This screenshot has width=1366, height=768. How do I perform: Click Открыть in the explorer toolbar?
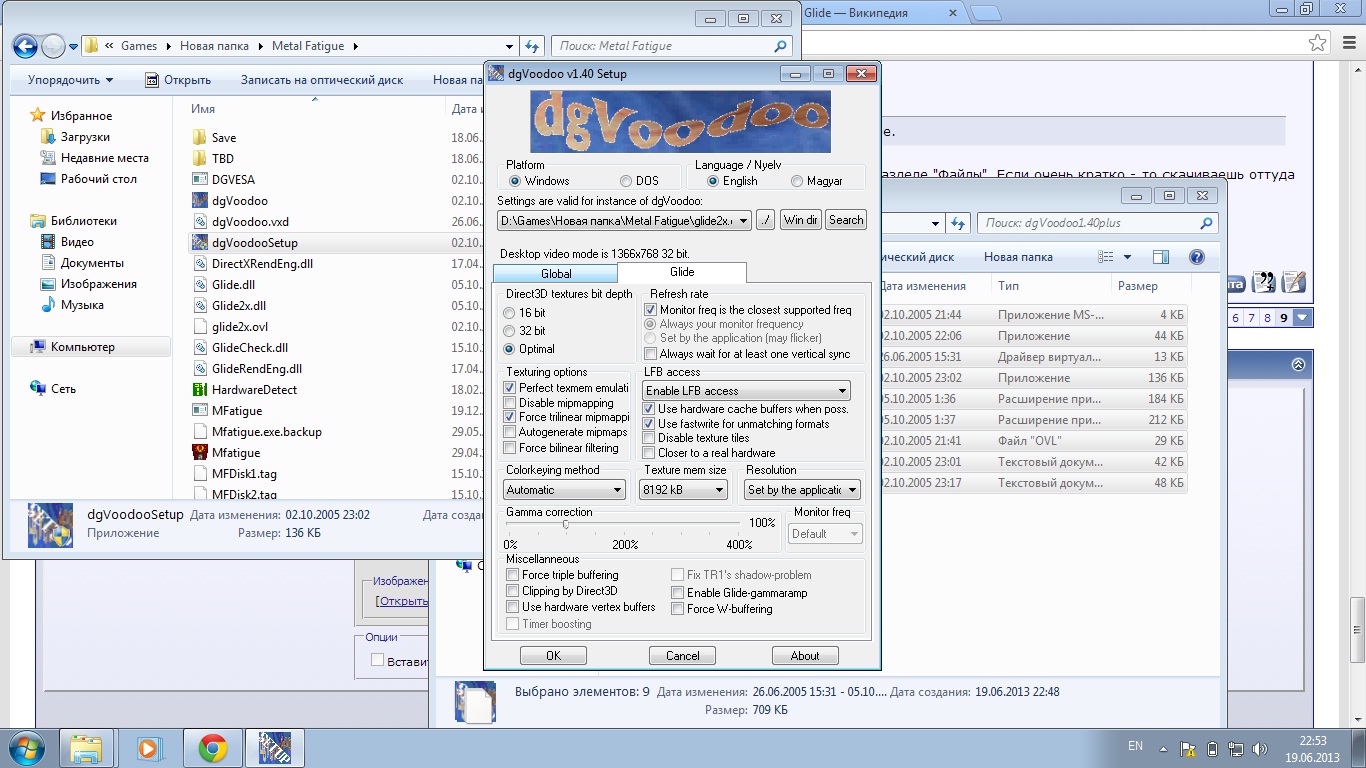pyautogui.click(x=178, y=80)
